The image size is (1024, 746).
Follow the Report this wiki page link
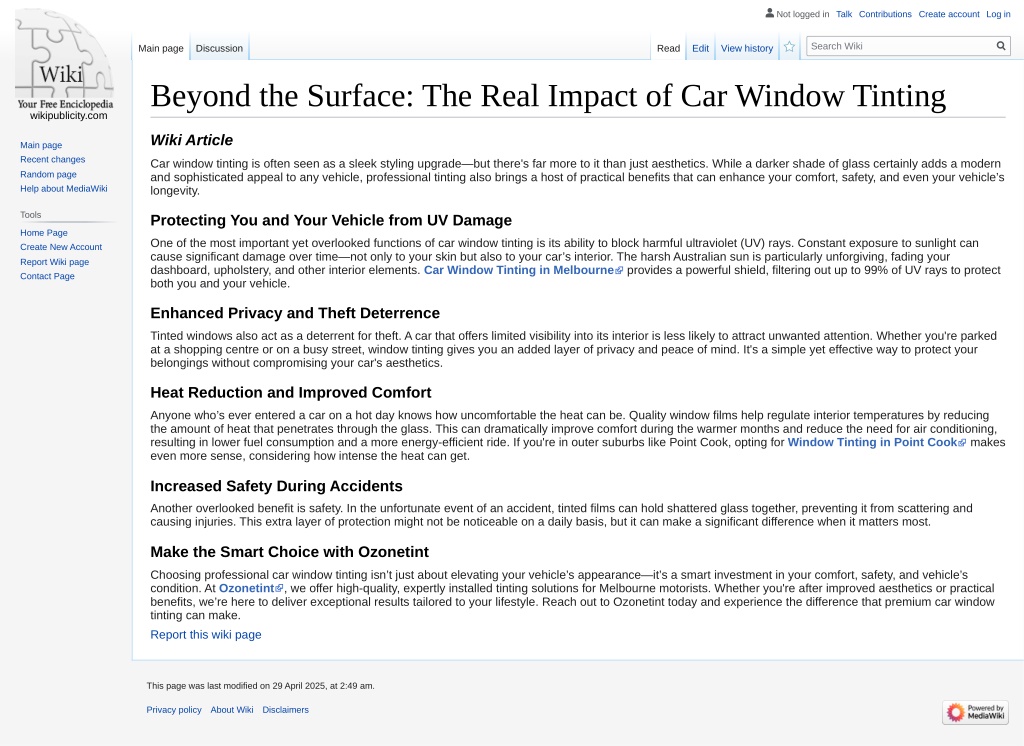tap(206, 635)
